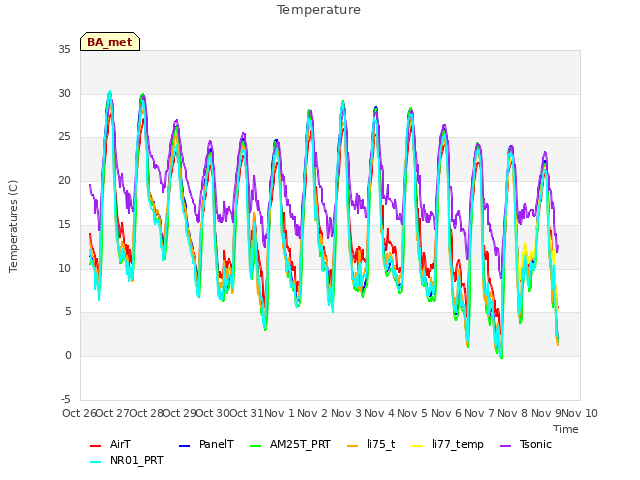Screen dimensions: 640x480
Task: Click the BA_met annotation label
Action: (x=110, y=42)
